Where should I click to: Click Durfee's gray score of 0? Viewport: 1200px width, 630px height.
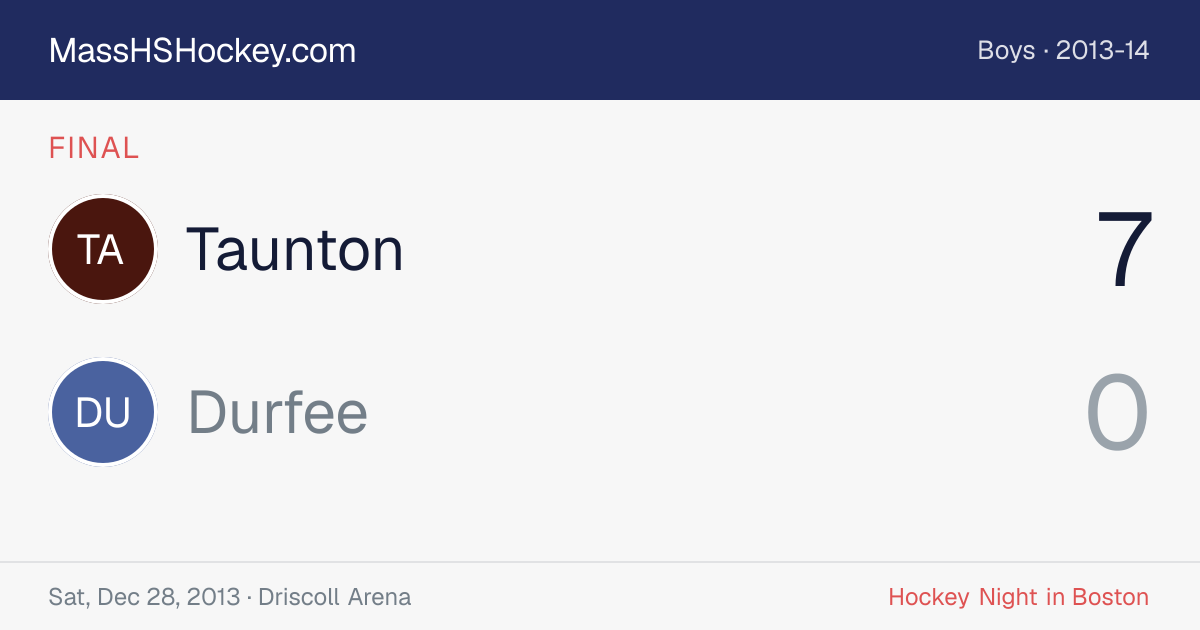1118,412
